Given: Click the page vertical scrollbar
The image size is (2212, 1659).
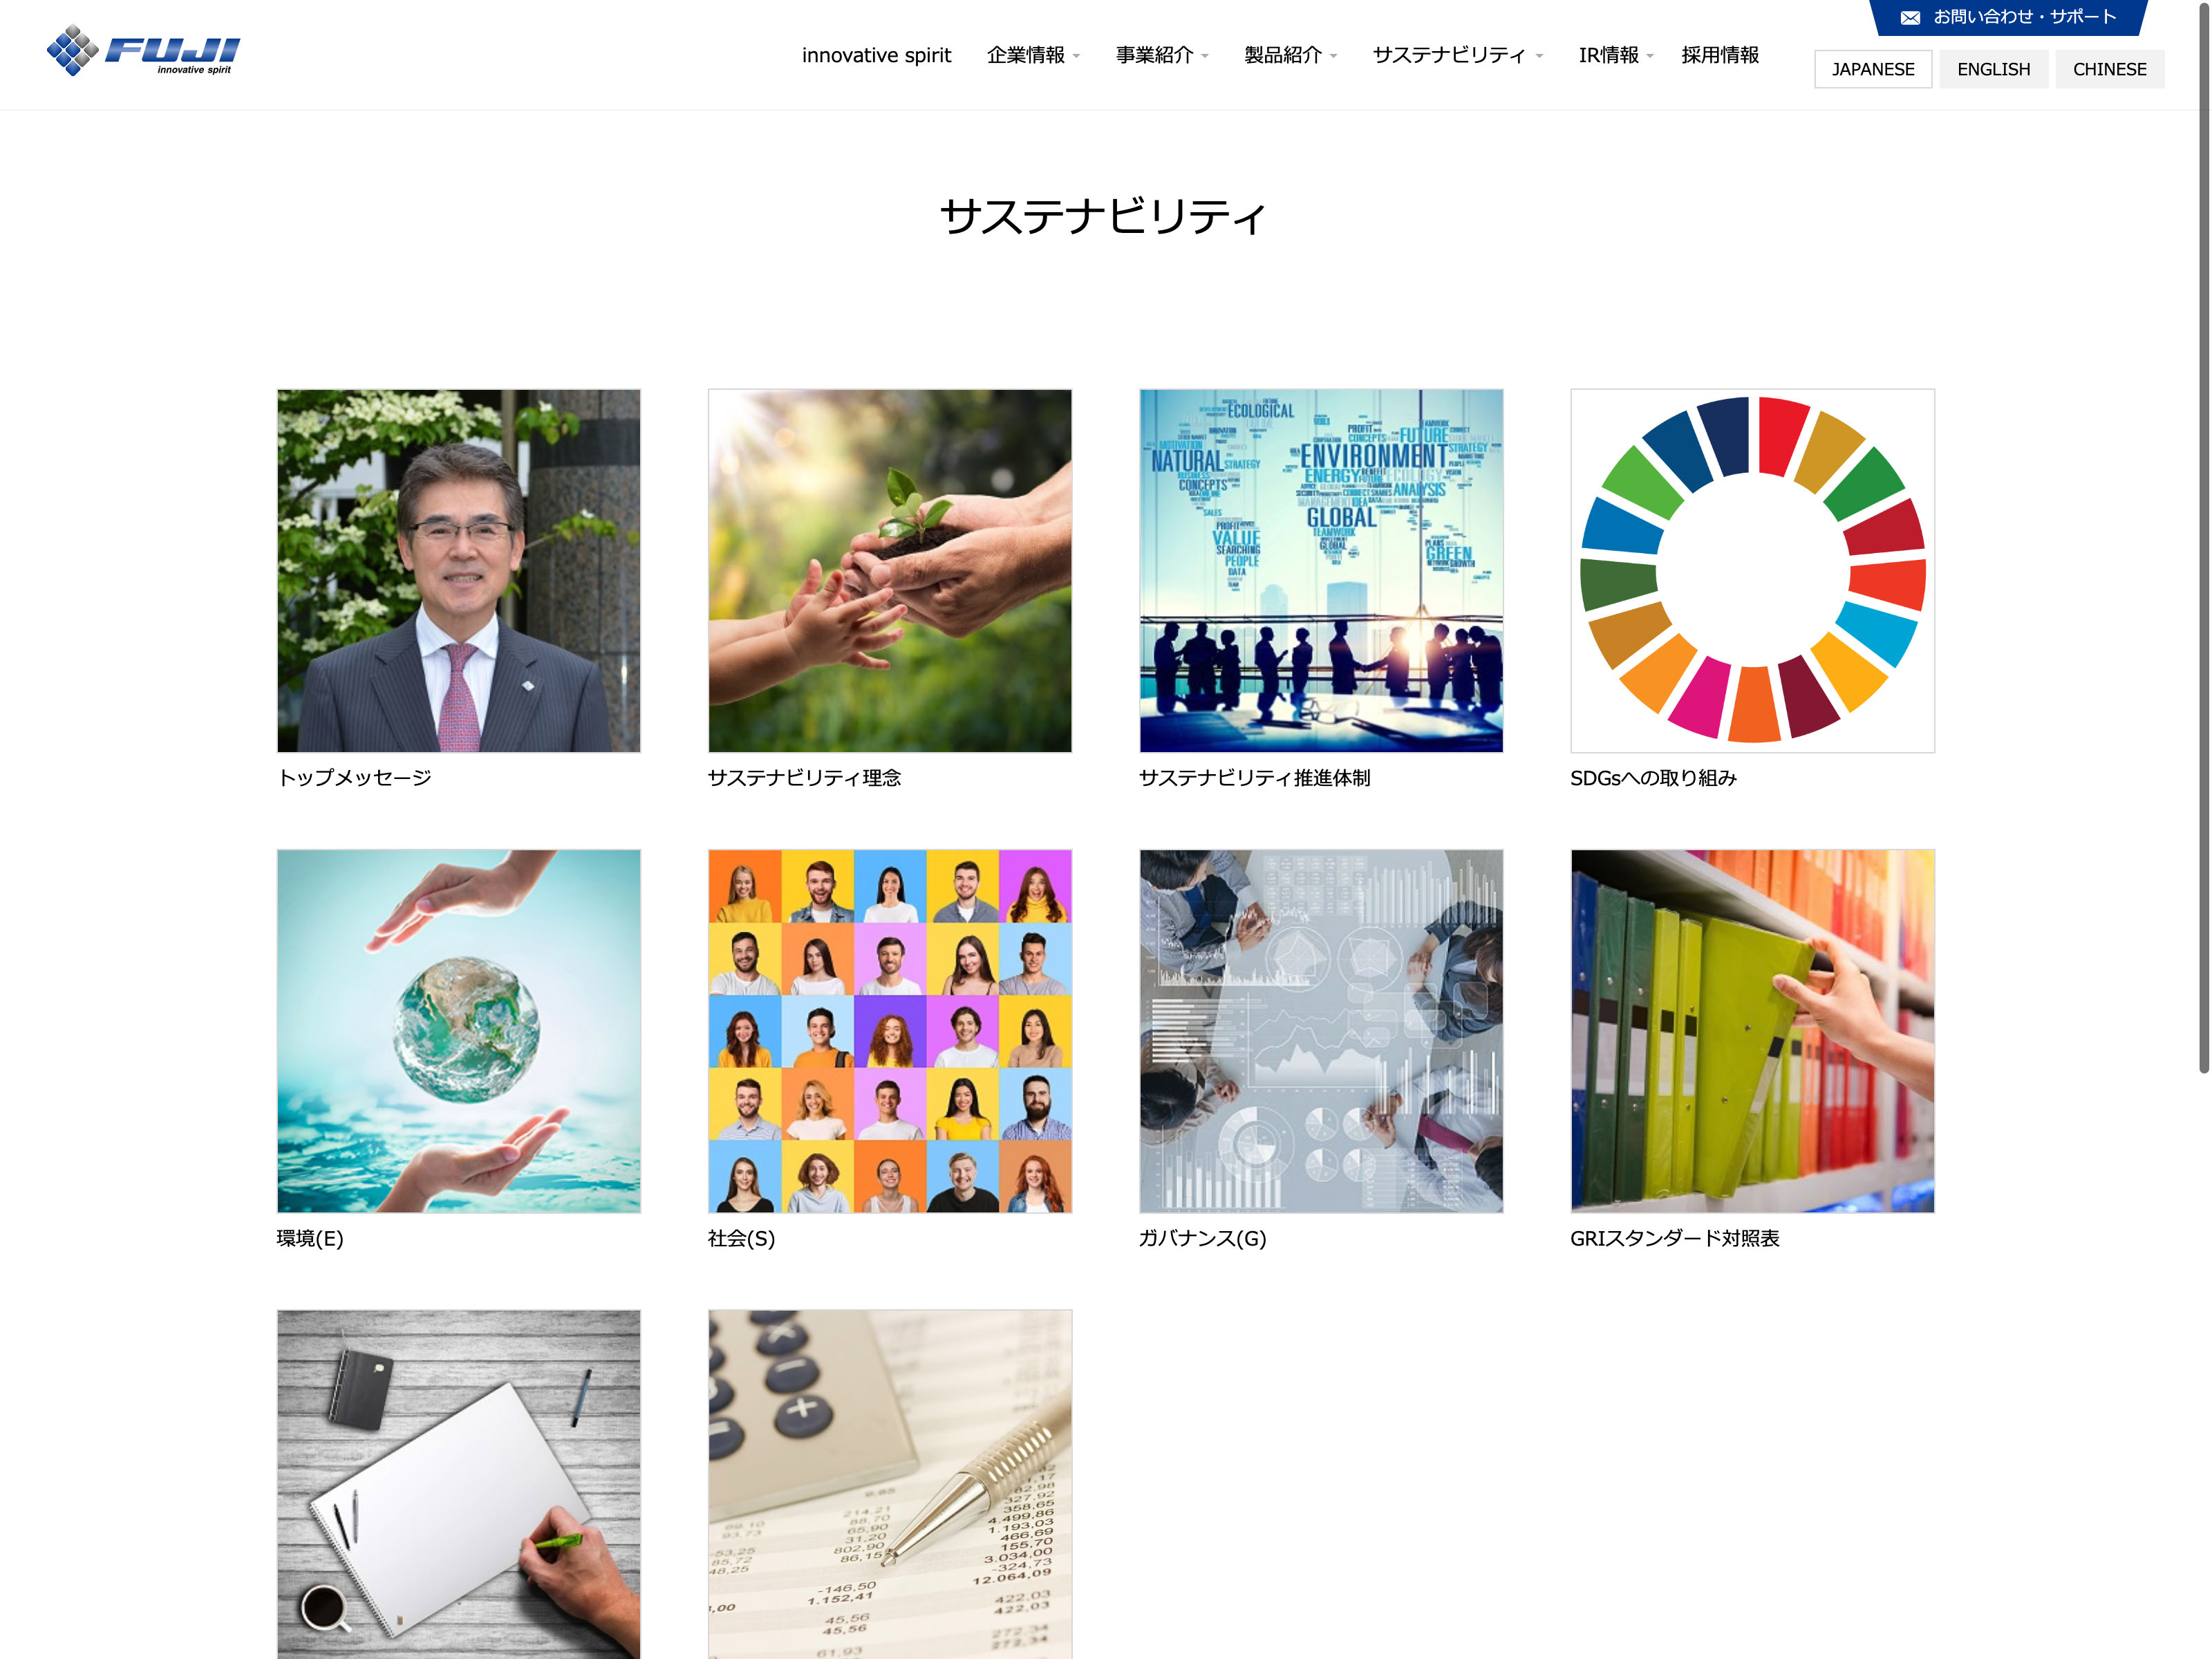Looking at the screenshot, I should coord(2203,540).
